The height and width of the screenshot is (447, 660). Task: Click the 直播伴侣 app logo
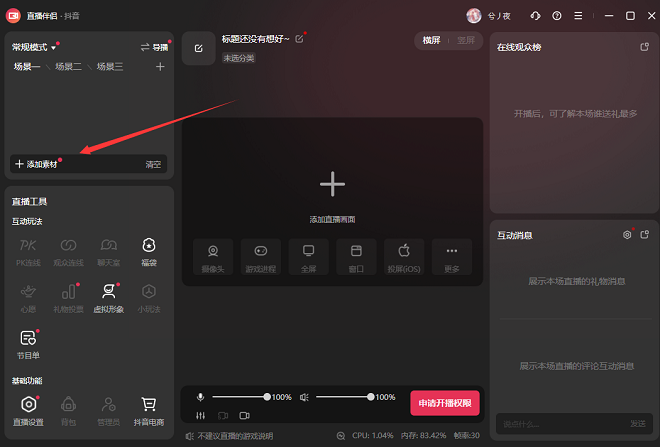[x=13, y=16]
